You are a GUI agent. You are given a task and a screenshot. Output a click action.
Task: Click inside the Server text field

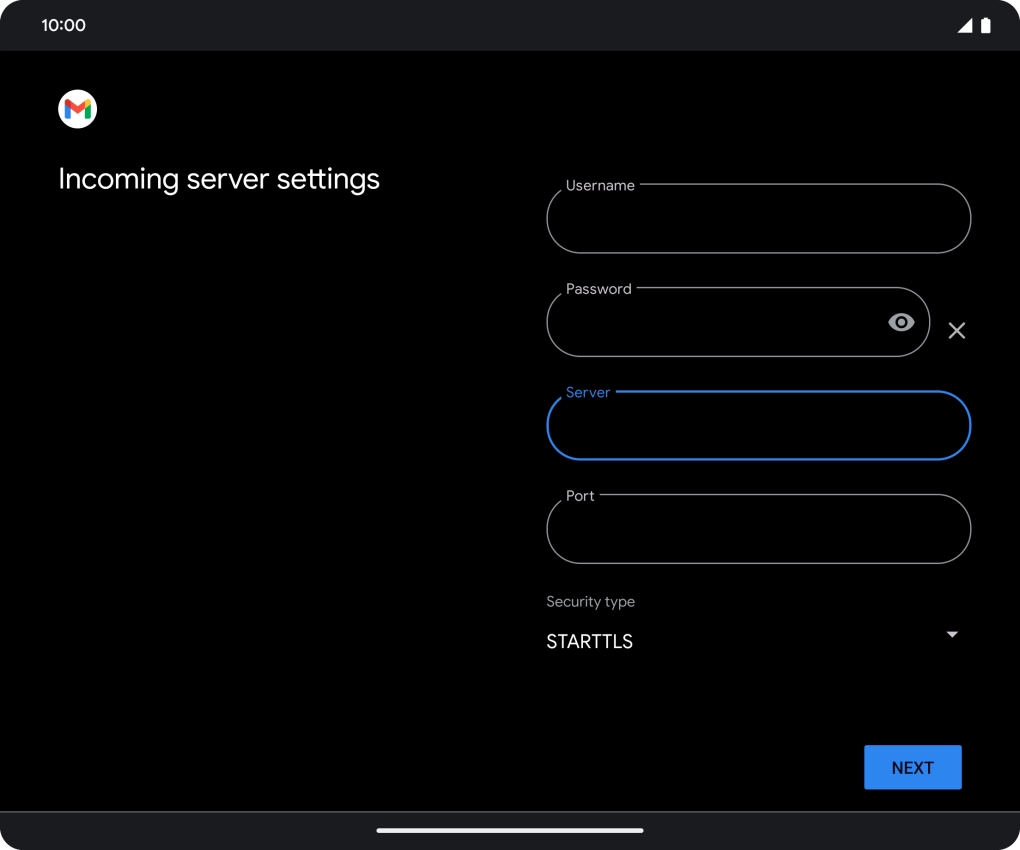(x=758, y=427)
